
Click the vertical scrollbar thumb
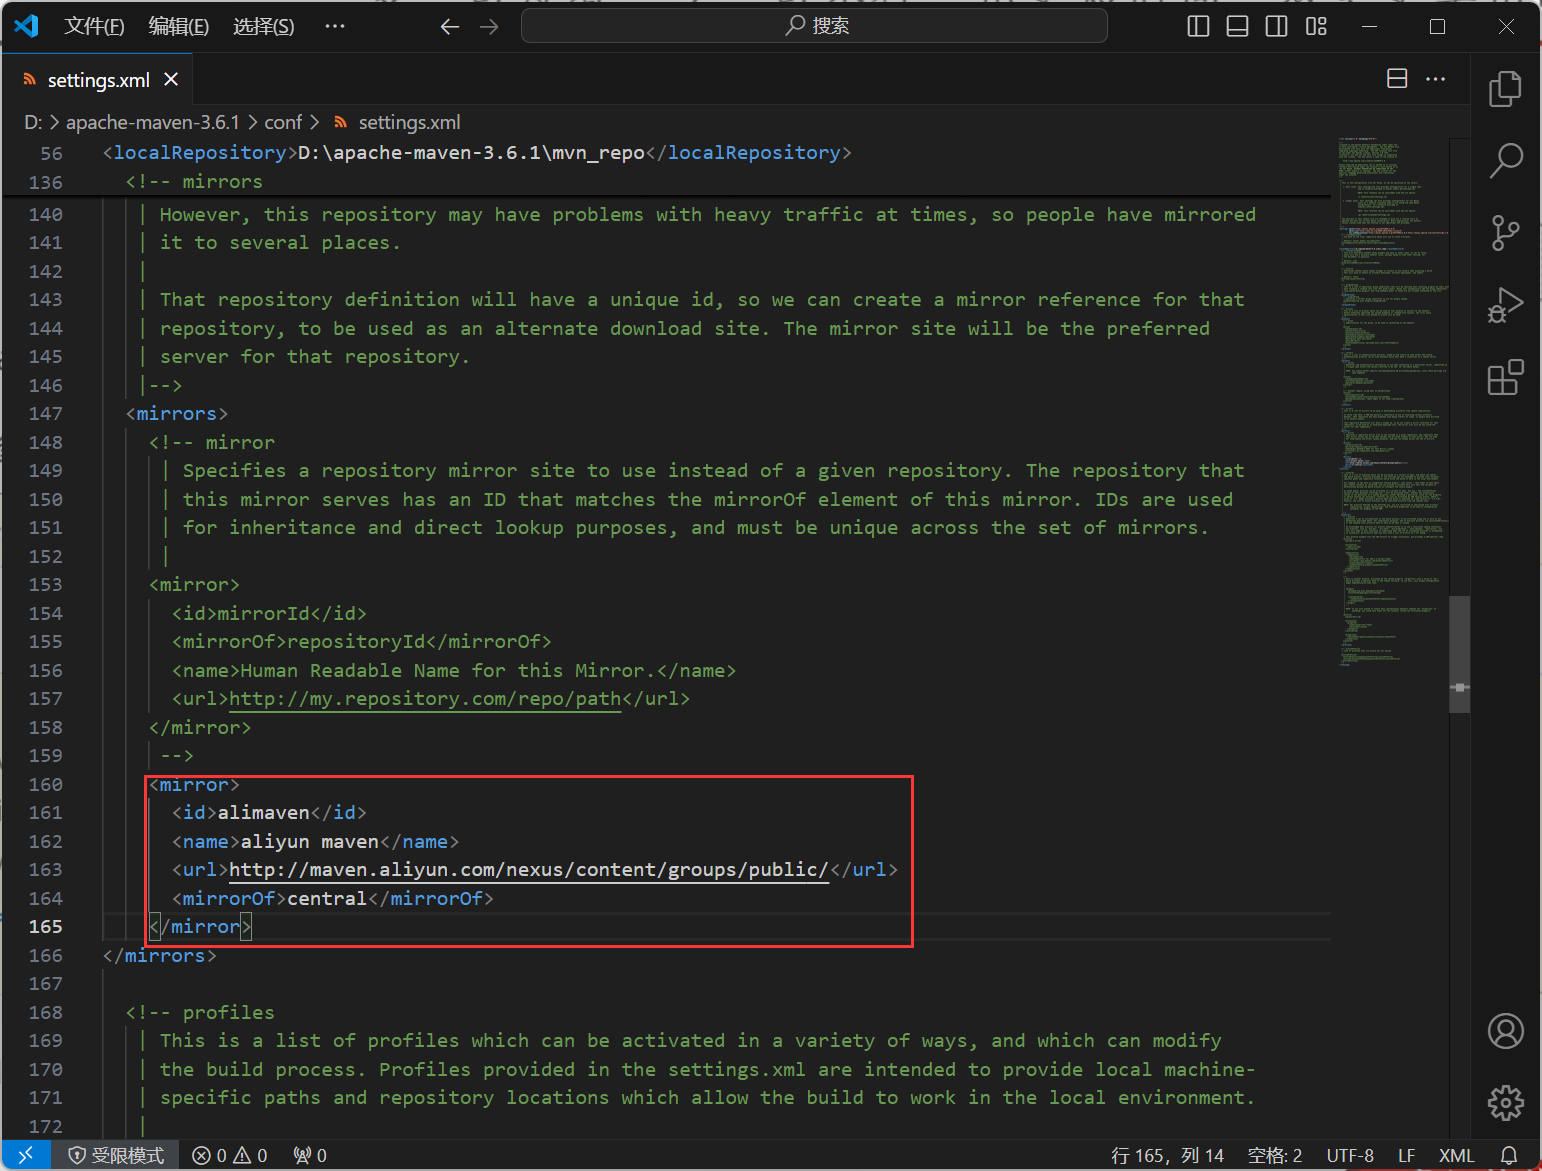click(x=1460, y=655)
